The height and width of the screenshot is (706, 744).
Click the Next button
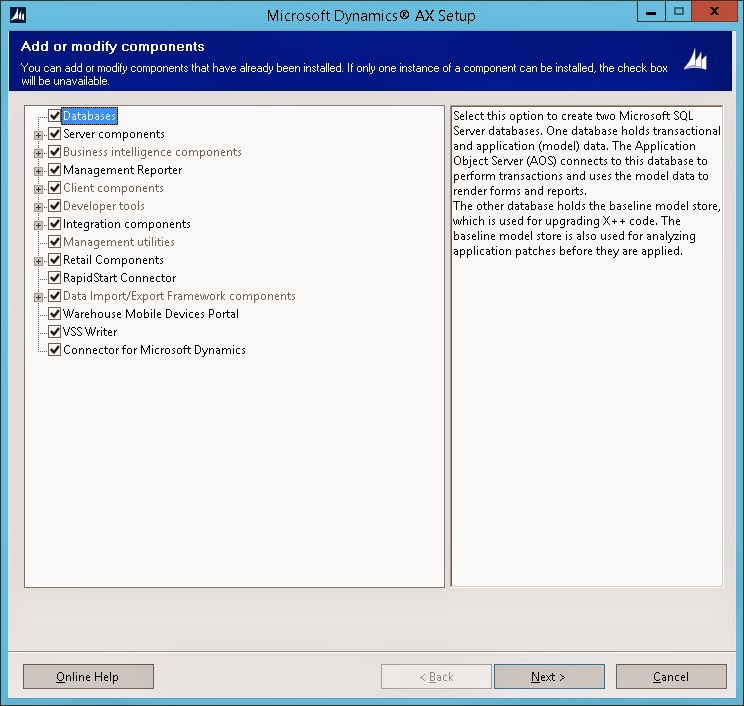[x=549, y=677]
